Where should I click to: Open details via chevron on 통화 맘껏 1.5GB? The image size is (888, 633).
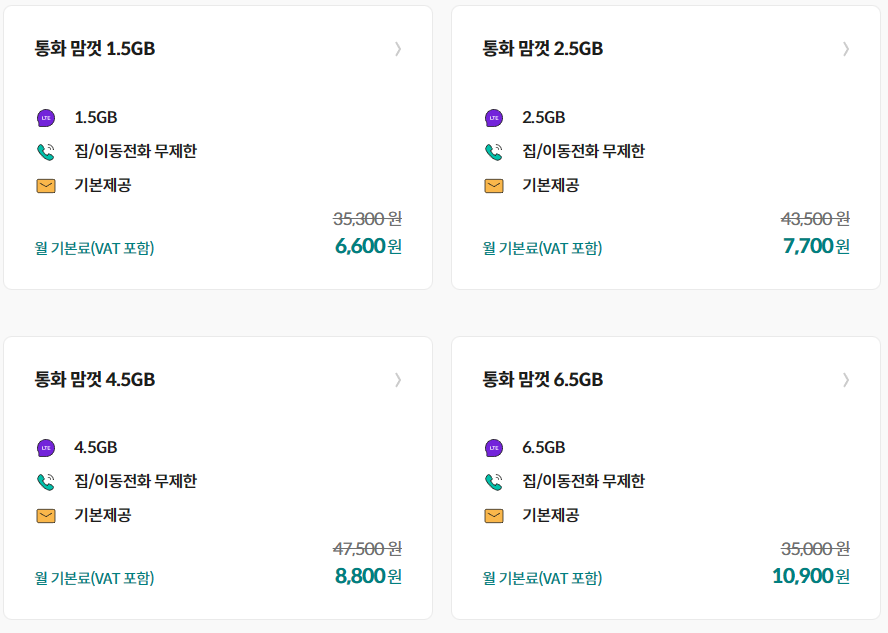point(398,49)
